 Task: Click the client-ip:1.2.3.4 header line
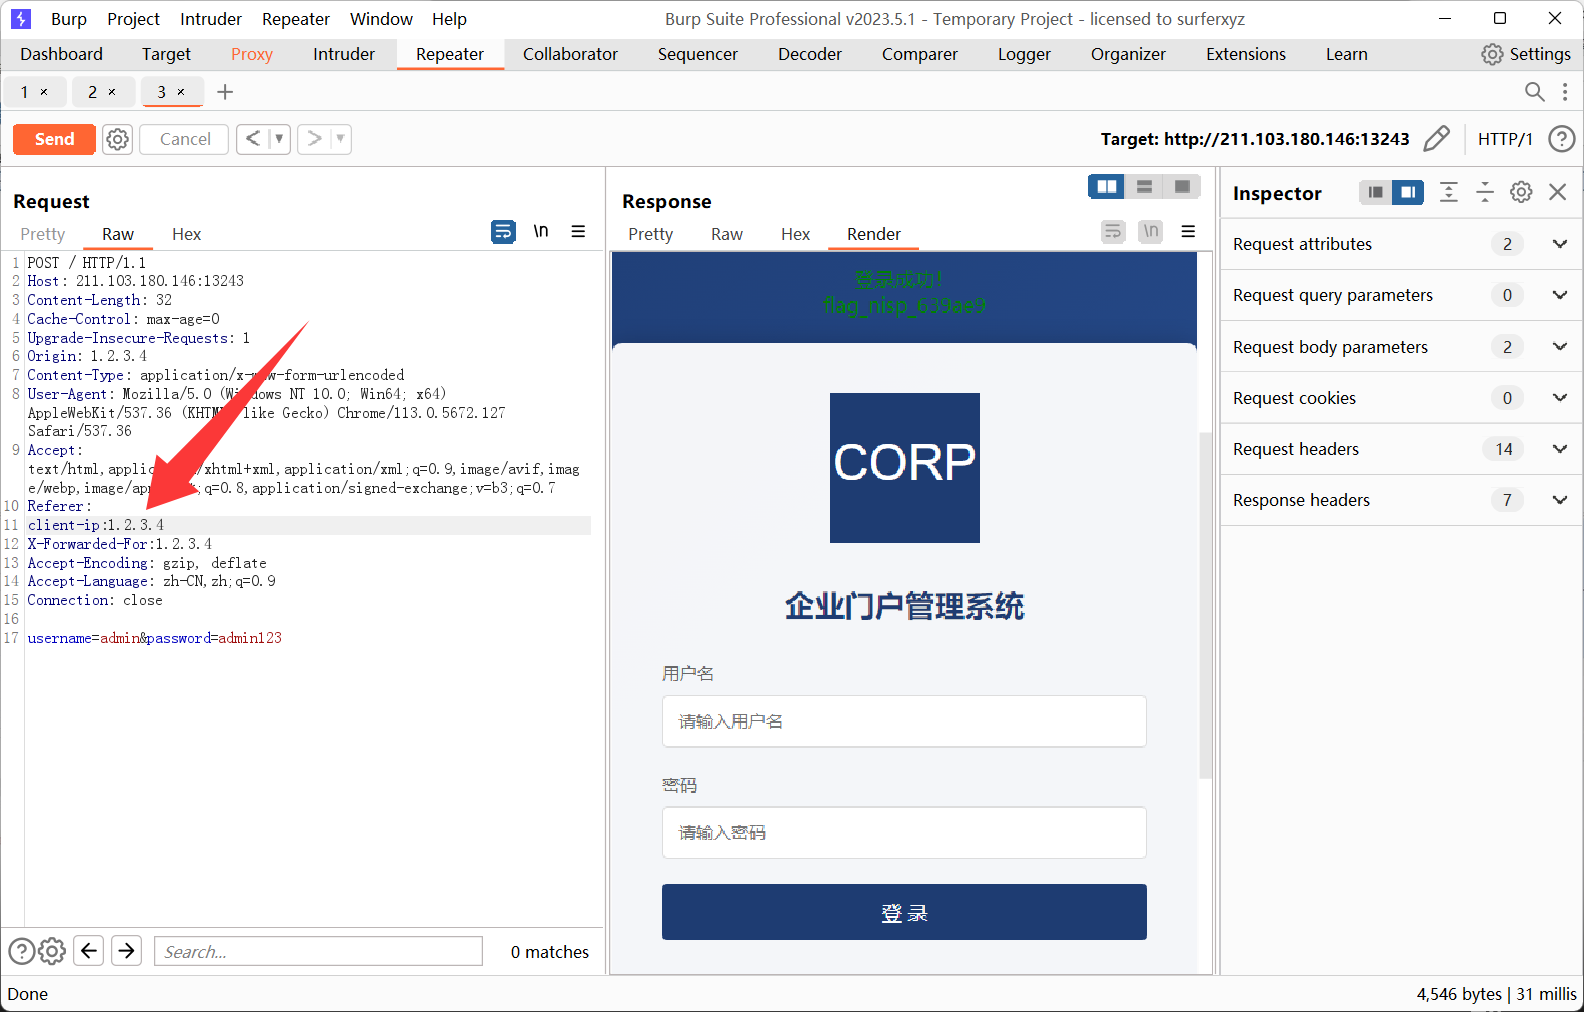click(96, 525)
